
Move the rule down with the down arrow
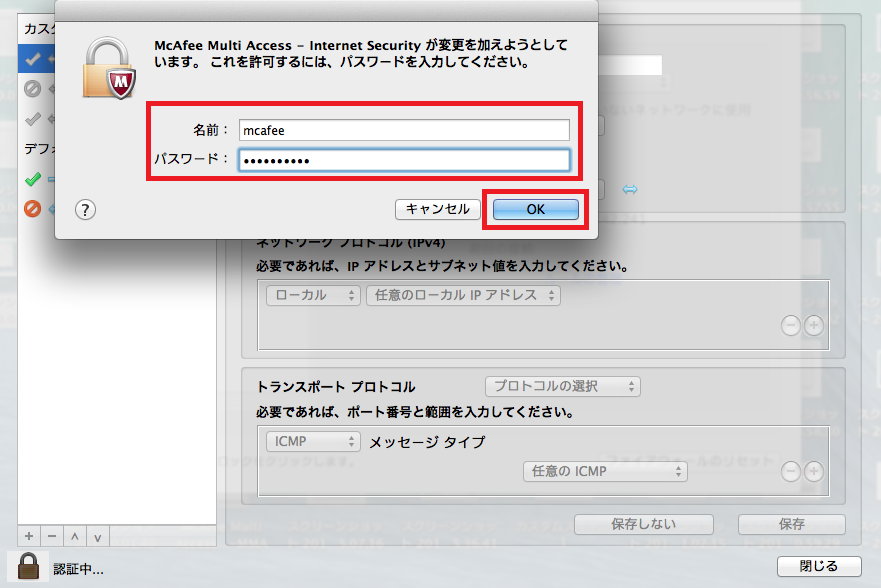tap(98, 536)
